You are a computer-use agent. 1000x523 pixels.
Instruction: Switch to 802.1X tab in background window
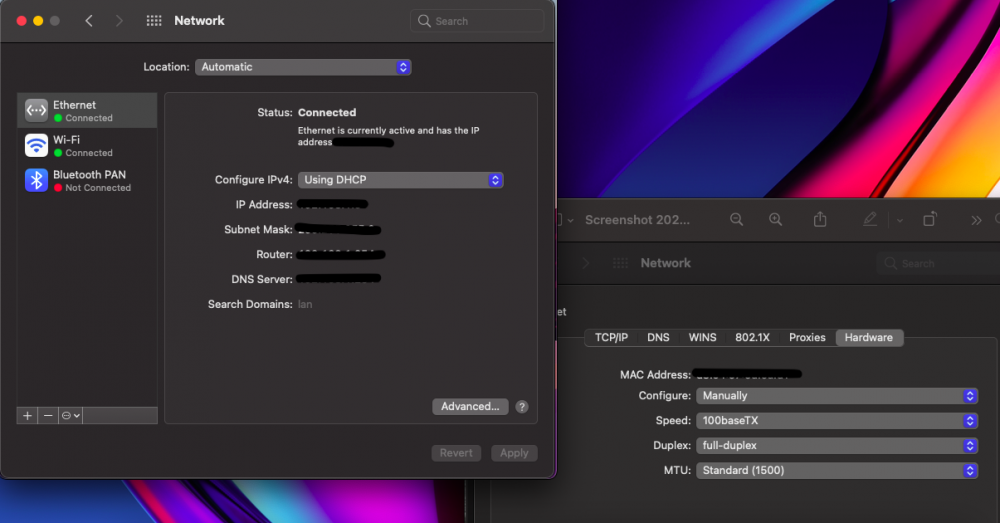[x=753, y=337]
